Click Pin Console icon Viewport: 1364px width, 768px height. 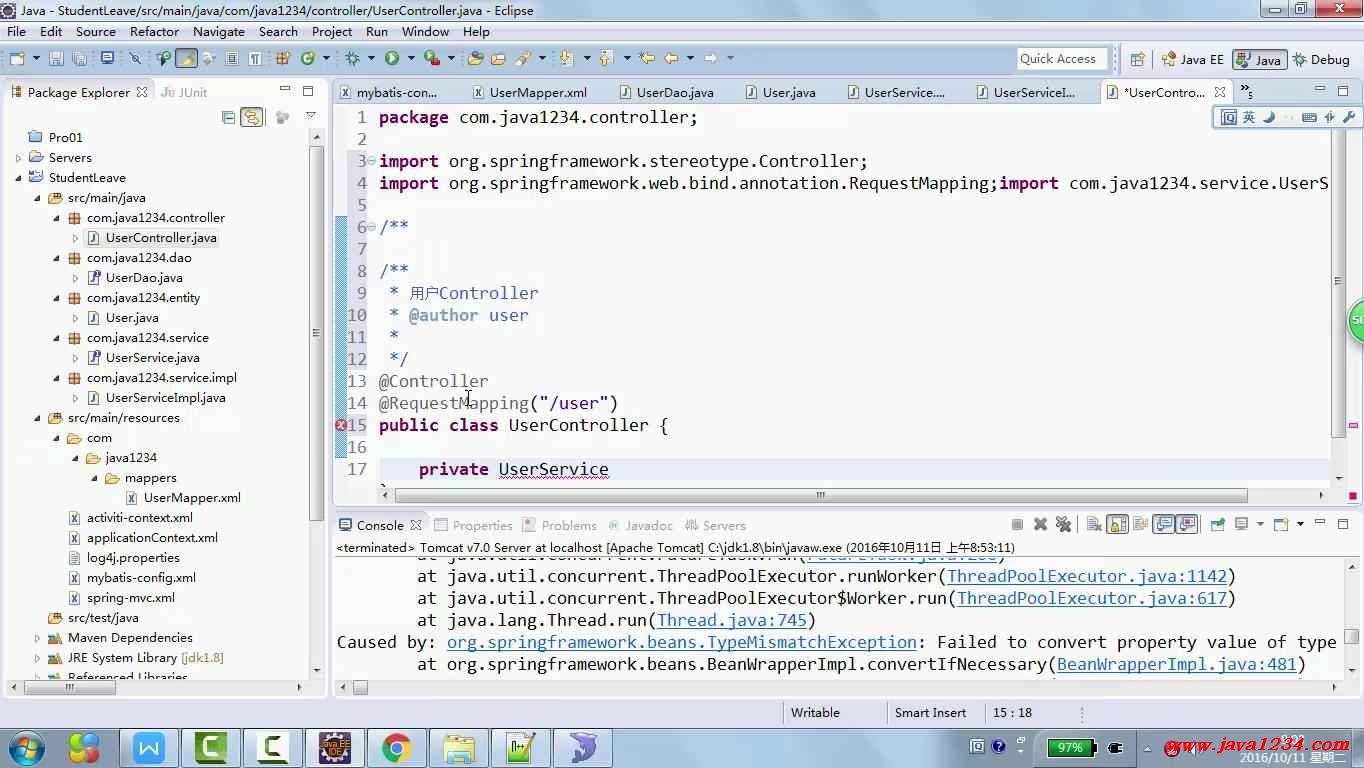(x=1217, y=524)
